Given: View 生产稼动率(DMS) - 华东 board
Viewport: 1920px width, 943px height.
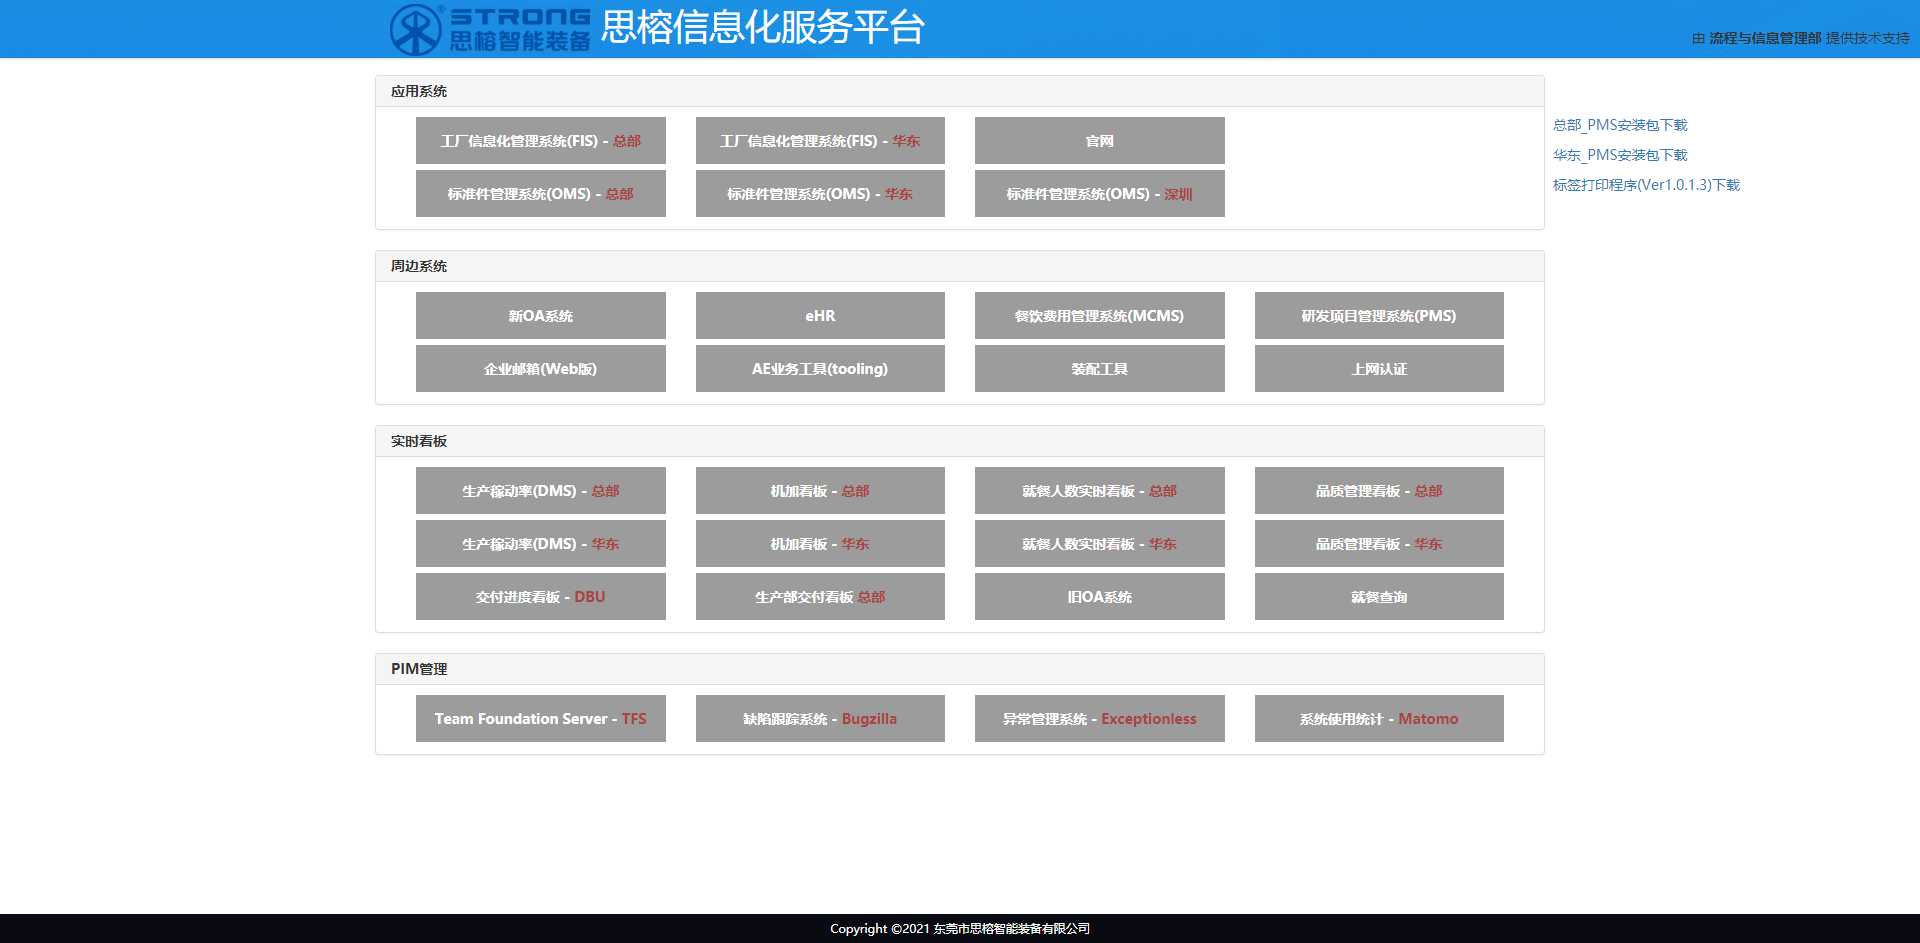Looking at the screenshot, I should pyautogui.click(x=541, y=544).
